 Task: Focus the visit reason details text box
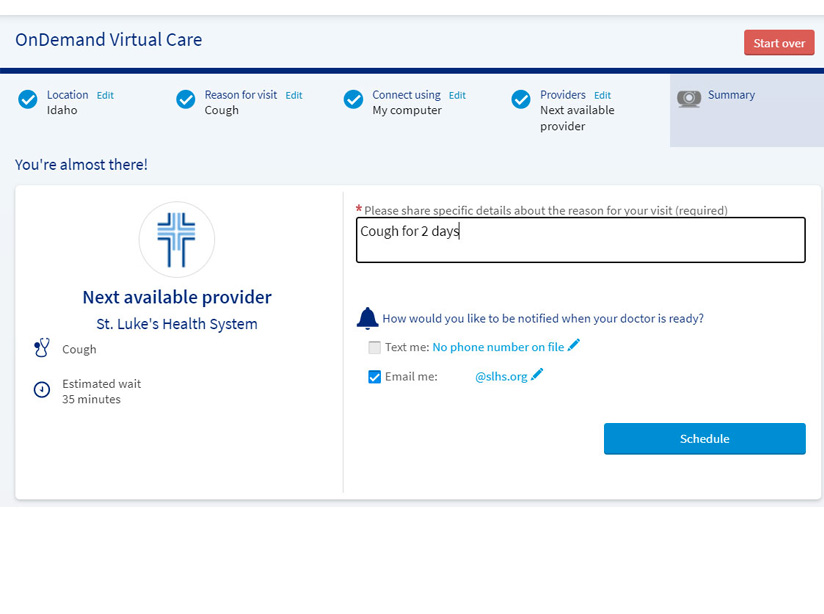point(581,240)
